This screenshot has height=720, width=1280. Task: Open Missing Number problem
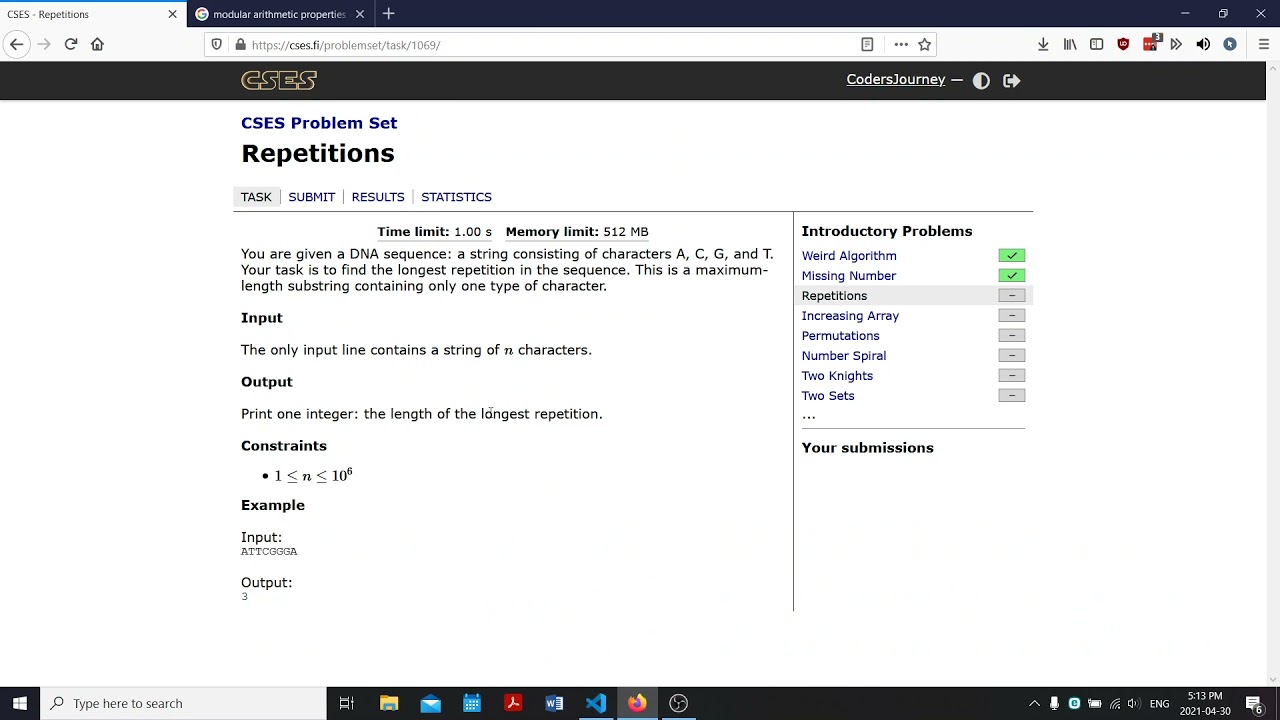click(x=848, y=276)
